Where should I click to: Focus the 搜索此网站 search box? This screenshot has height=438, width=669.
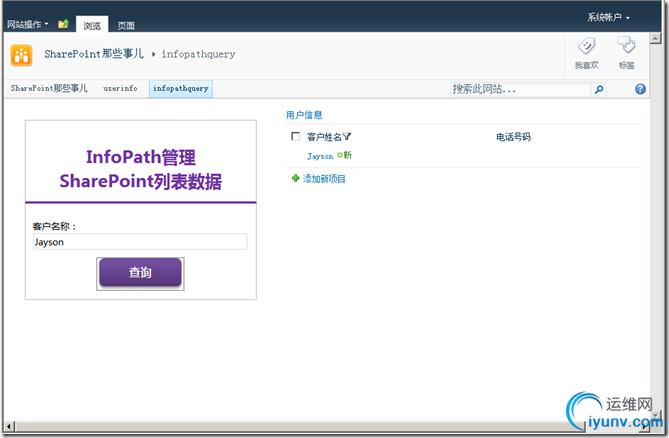point(520,89)
